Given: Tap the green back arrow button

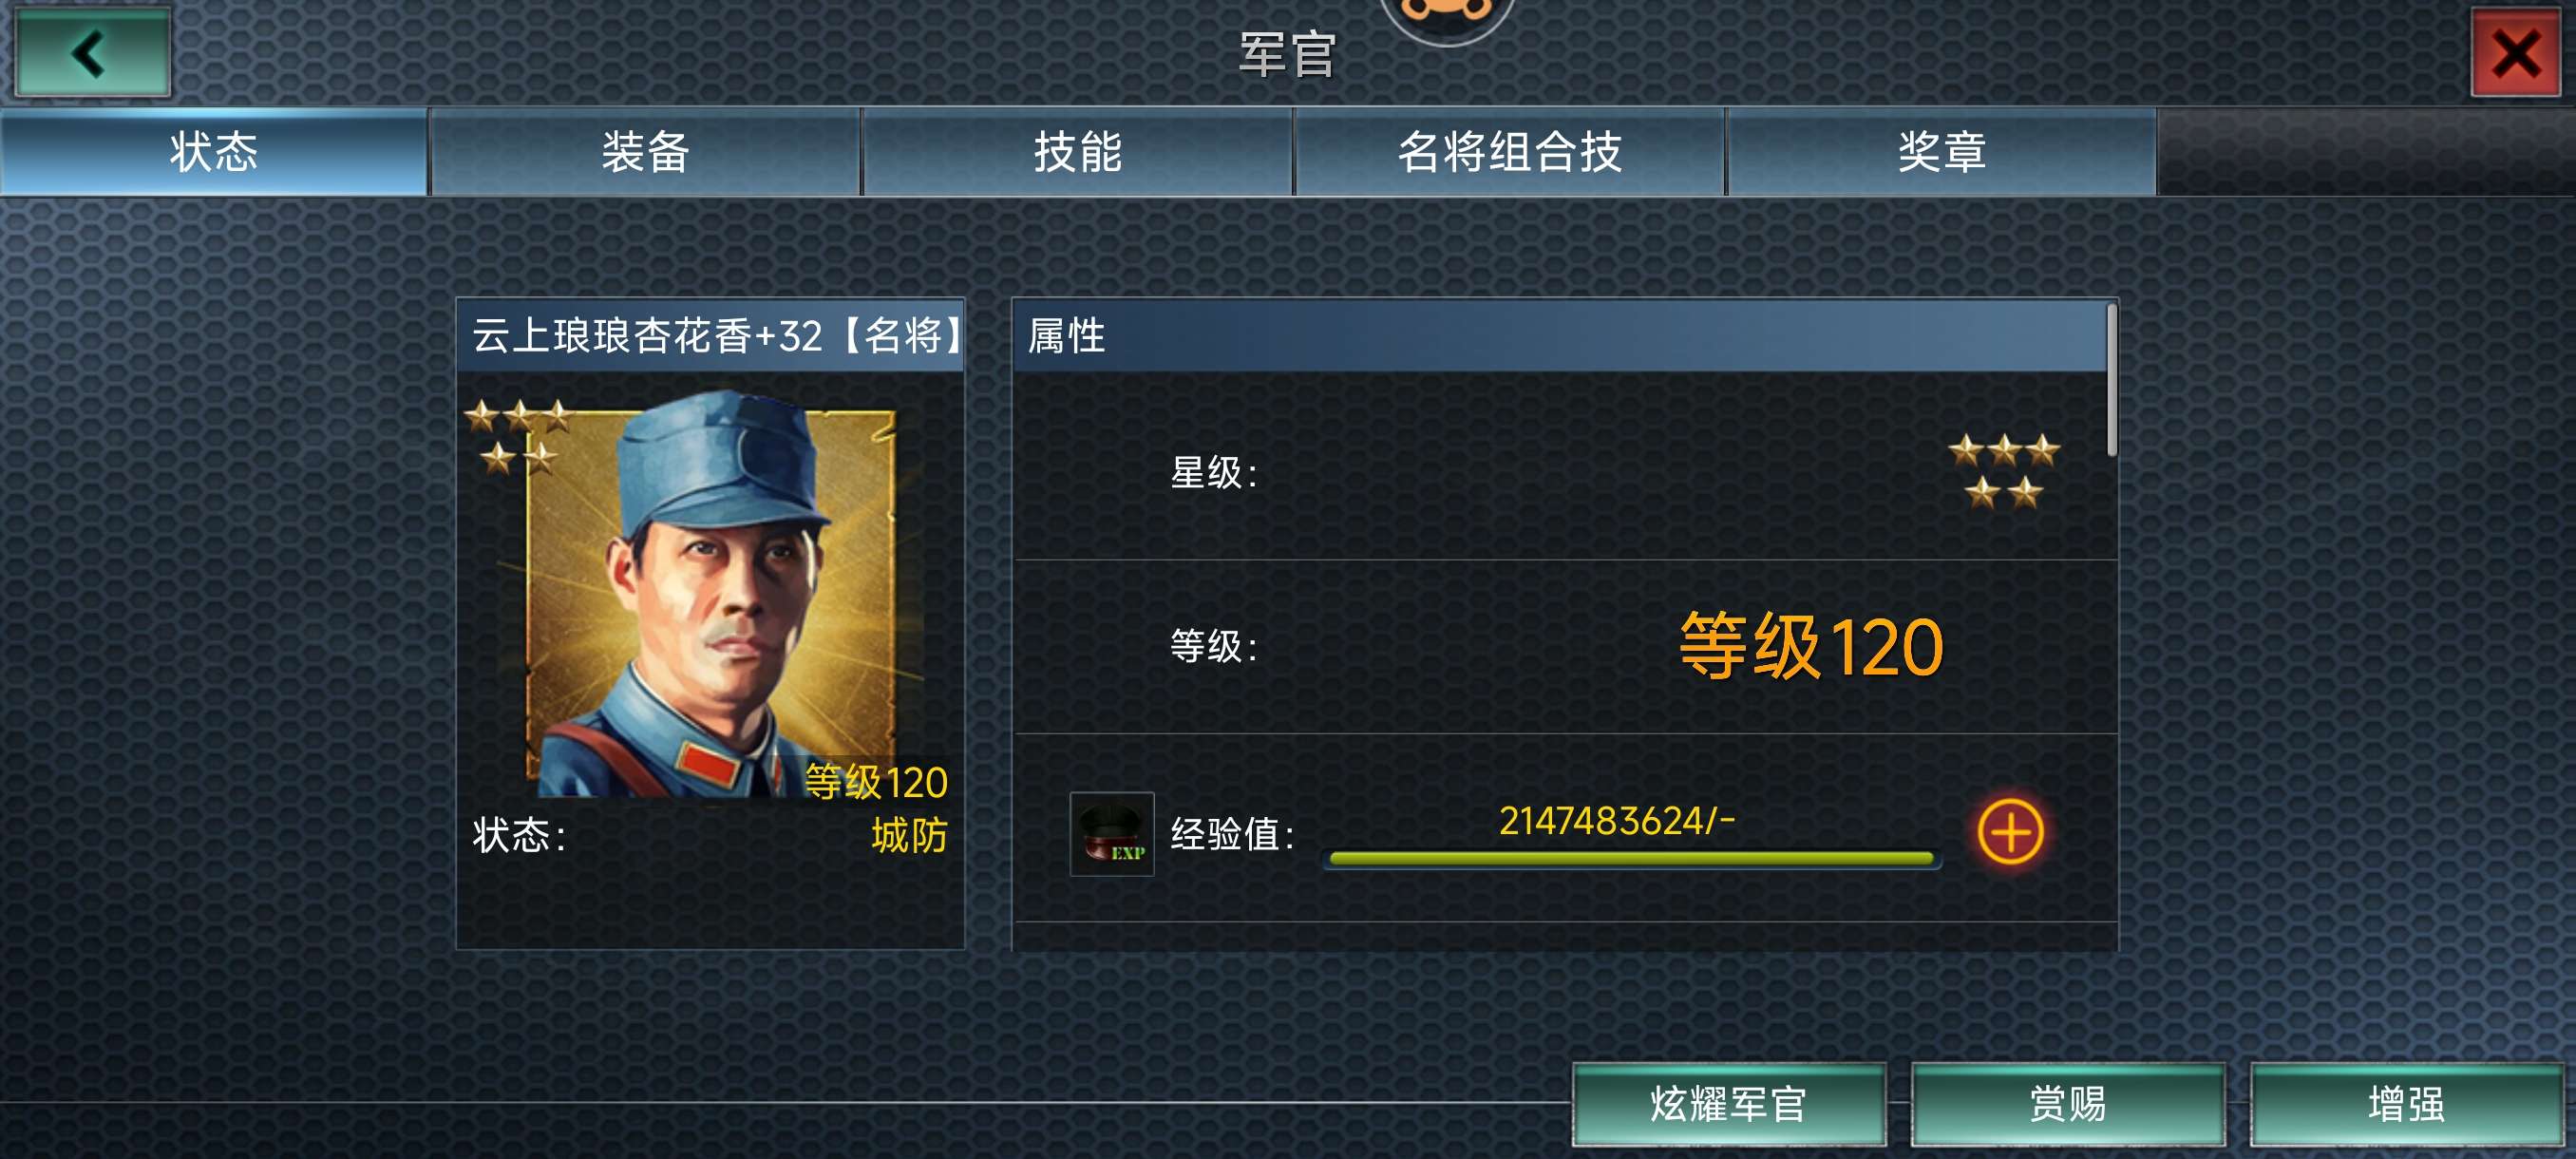Looking at the screenshot, I should point(92,52).
